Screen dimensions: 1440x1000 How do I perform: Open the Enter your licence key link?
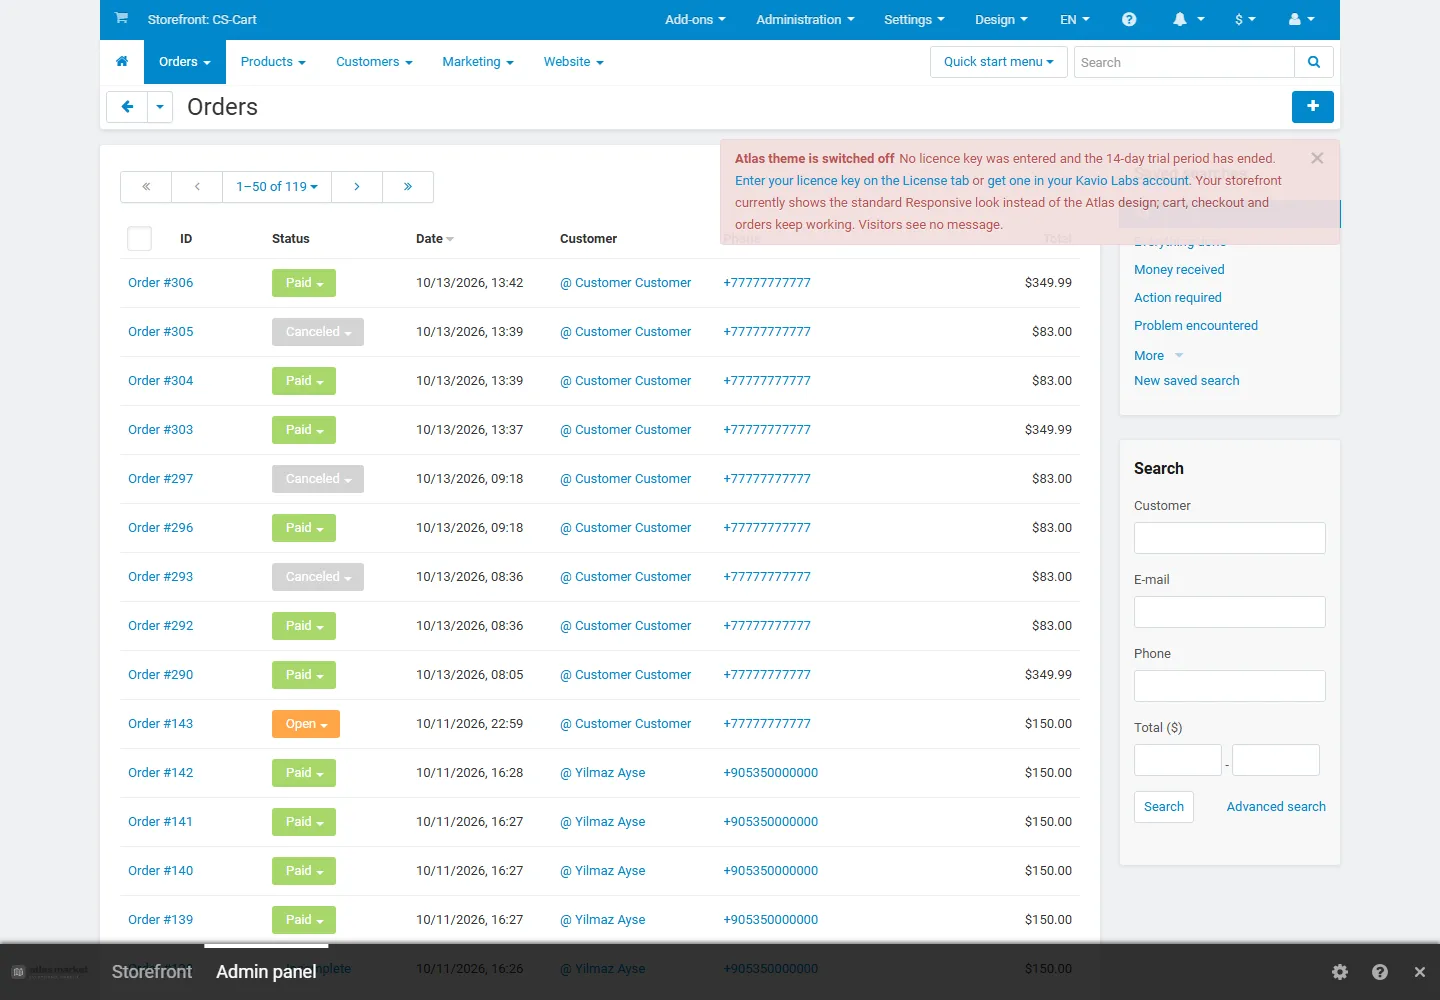[852, 181]
